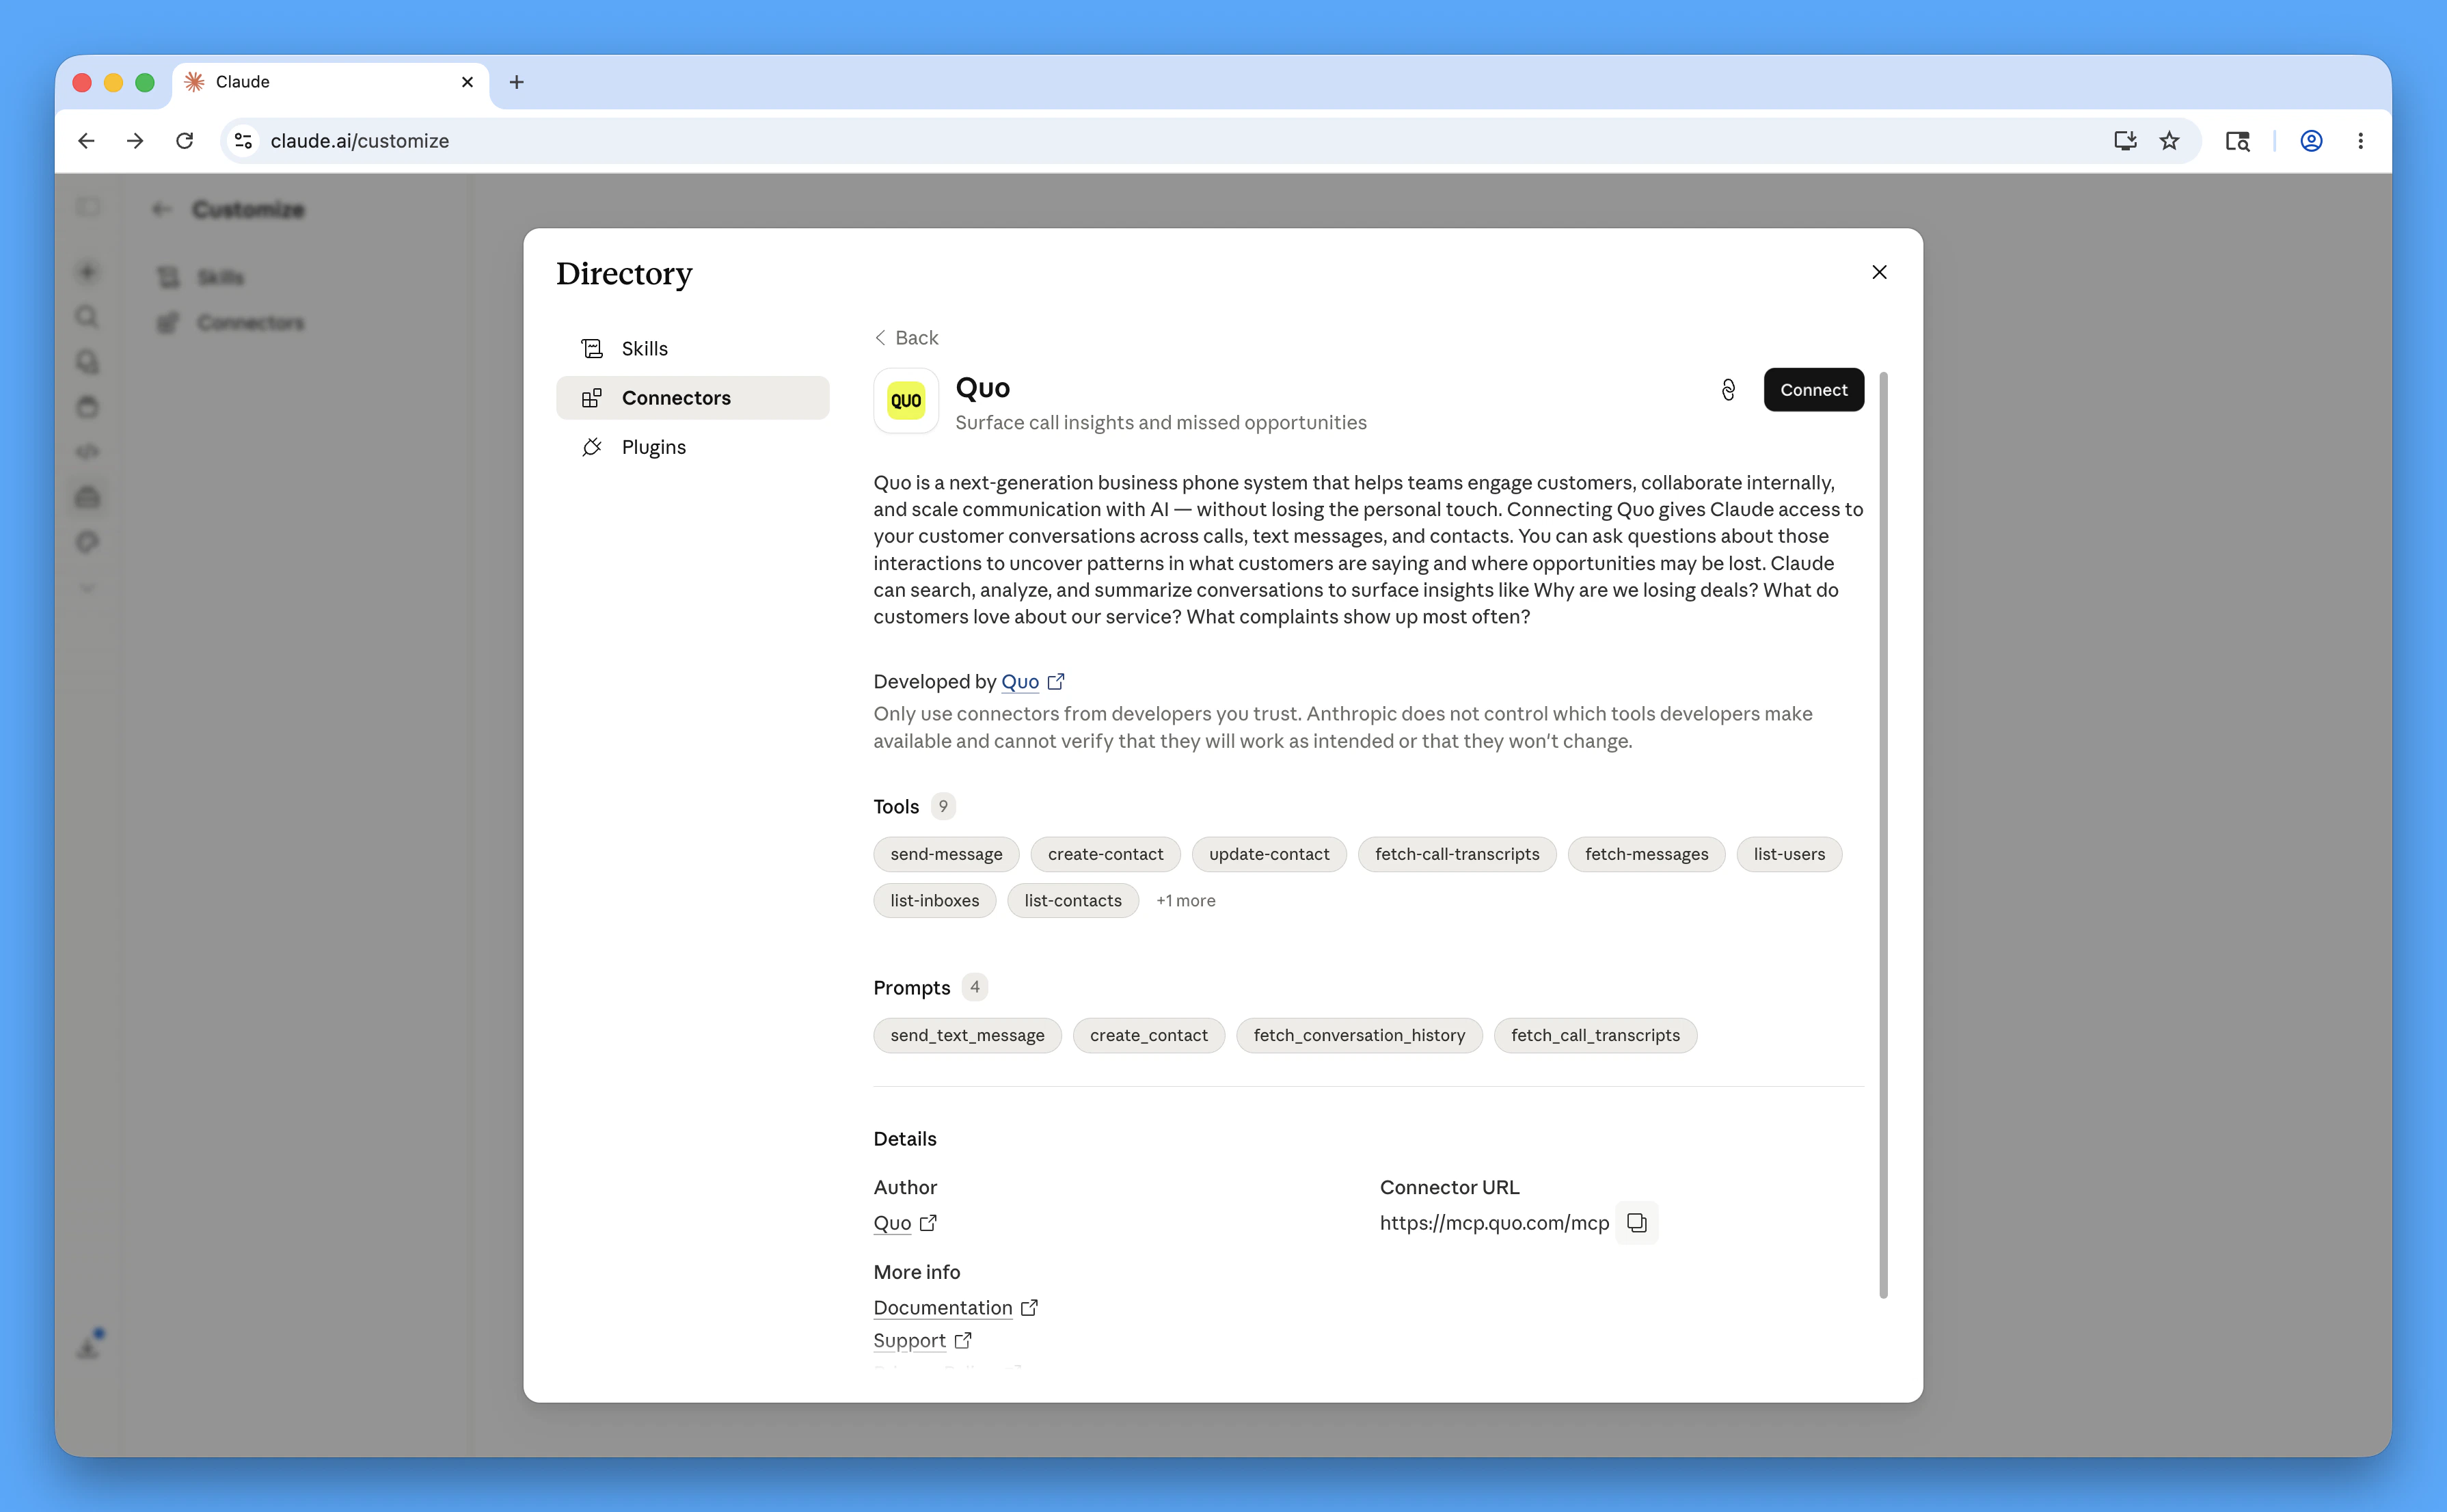Screen dimensions: 2447x1512
Task: Select the send-message tool chip
Action: click(946, 854)
